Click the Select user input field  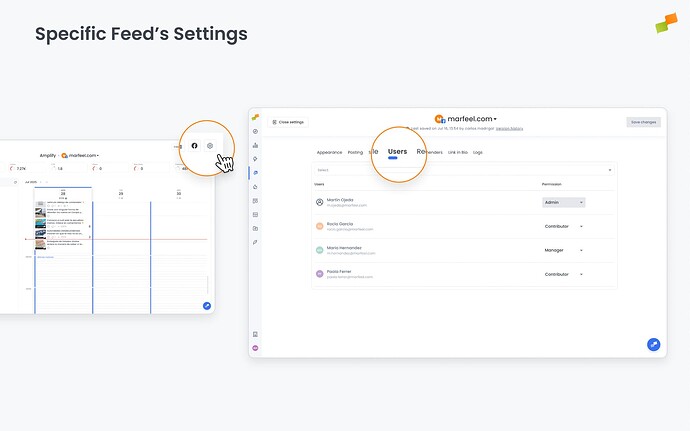[464, 170]
